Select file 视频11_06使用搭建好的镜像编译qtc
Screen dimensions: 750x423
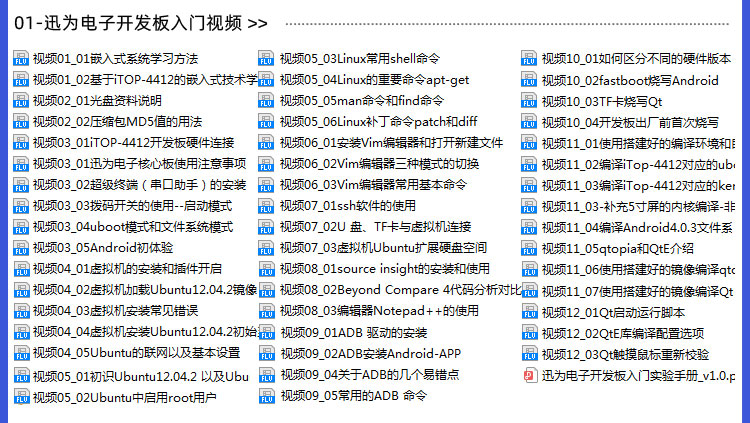[x=638, y=270]
